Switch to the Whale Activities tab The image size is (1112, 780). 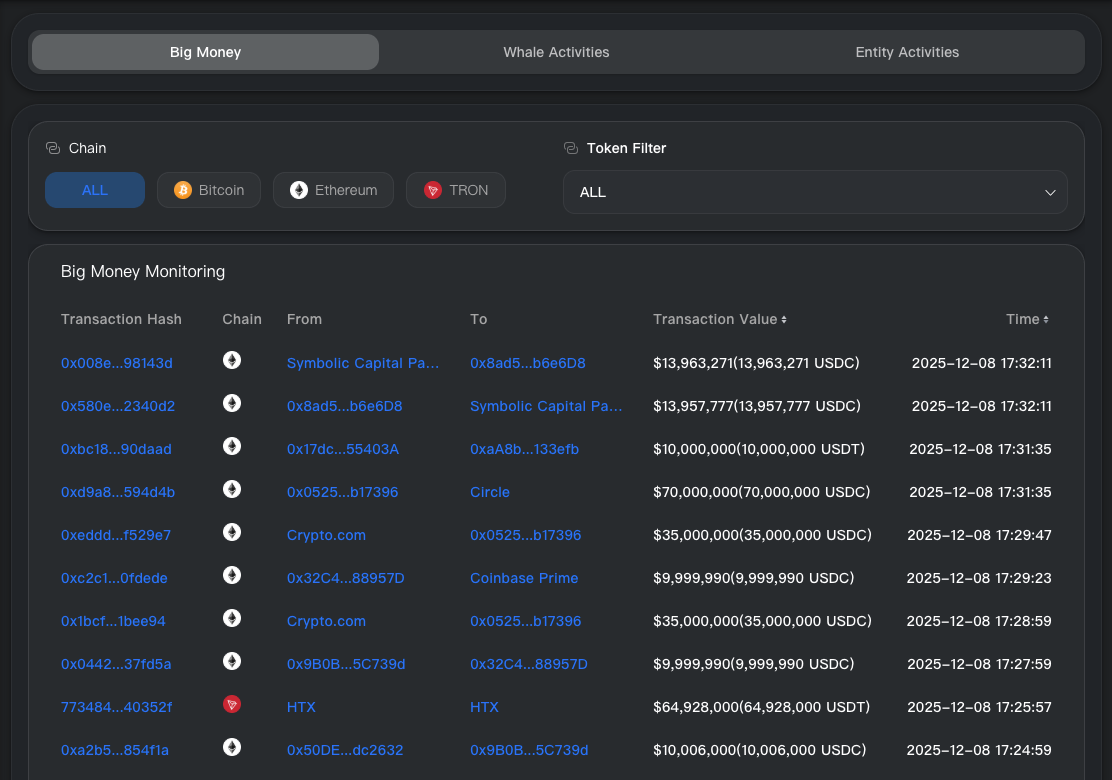(556, 51)
